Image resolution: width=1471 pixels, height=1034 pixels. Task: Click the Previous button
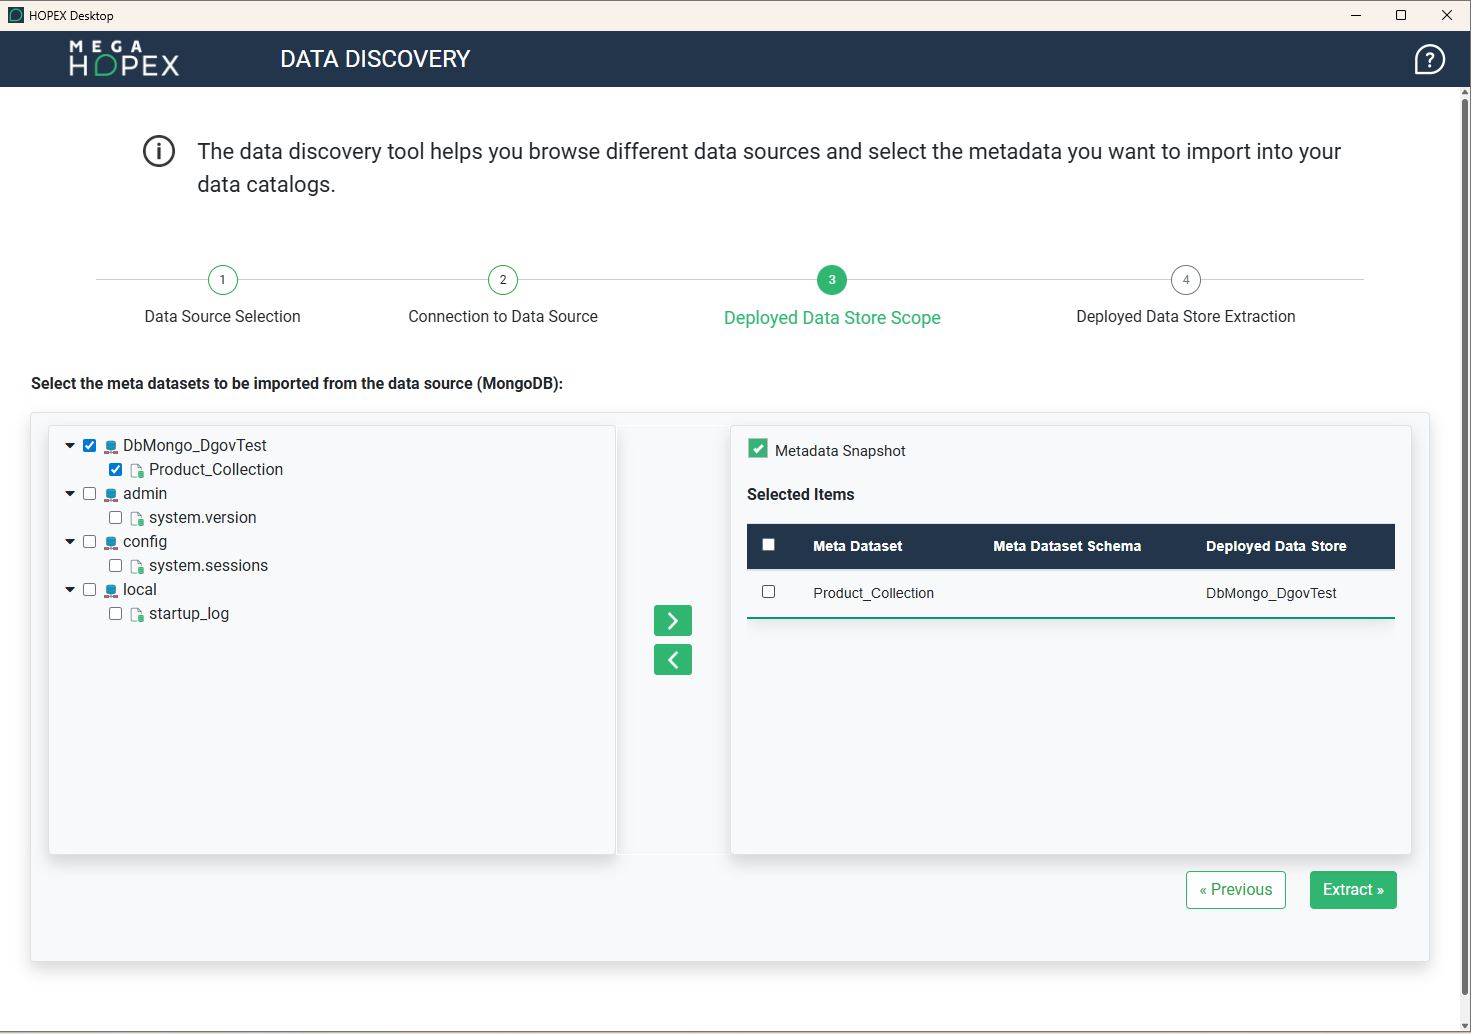[1235, 890]
